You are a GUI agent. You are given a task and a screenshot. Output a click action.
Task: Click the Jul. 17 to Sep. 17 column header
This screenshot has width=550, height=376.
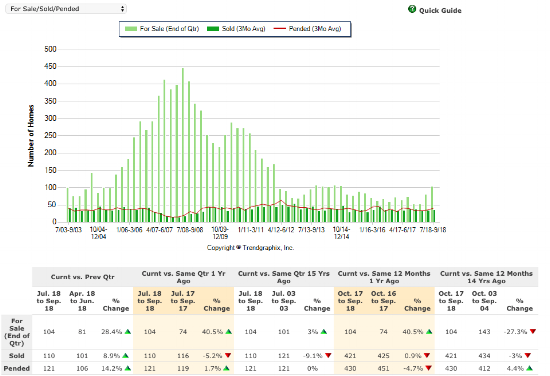pyautogui.click(x=183, y=301)
